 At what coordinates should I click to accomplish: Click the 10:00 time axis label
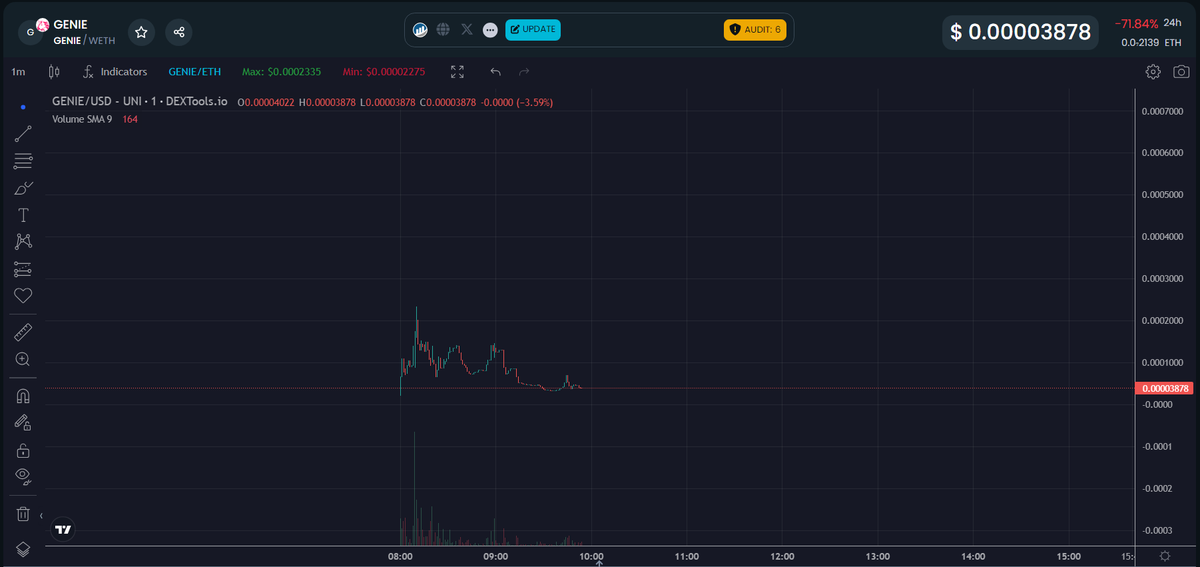click(591, 556)
